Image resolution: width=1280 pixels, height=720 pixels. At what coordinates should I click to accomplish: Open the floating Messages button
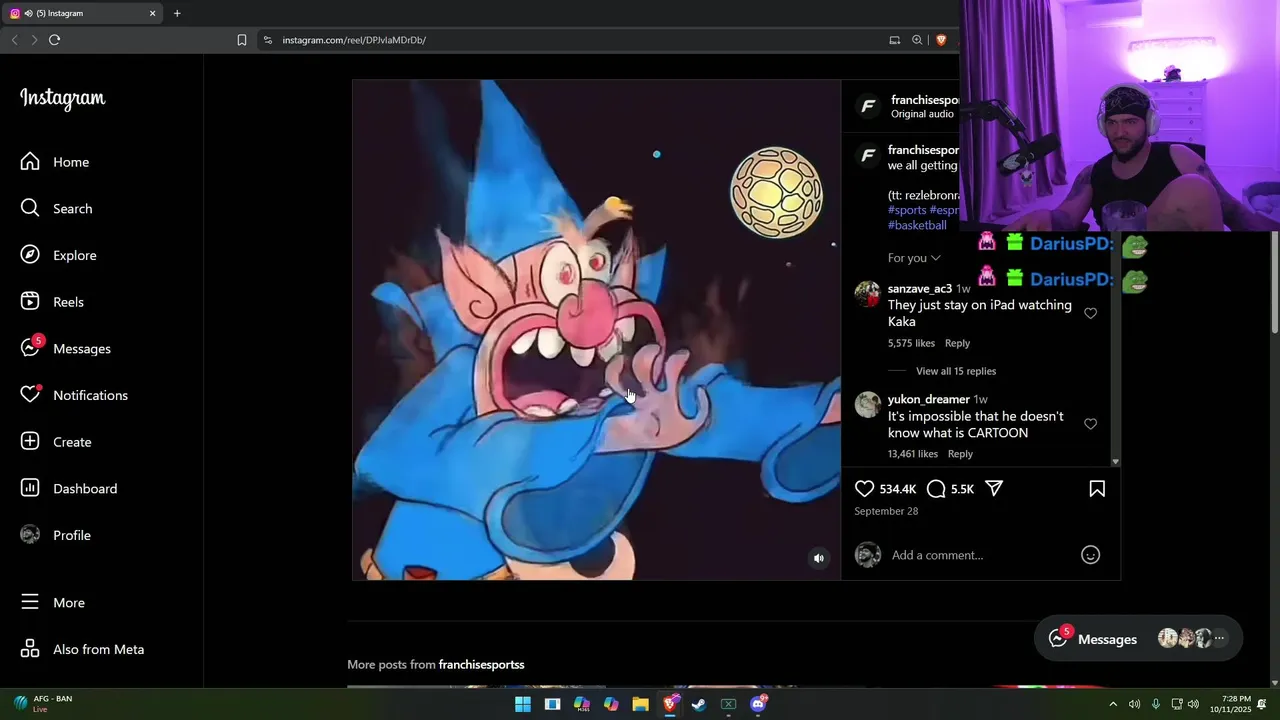click(1138, 639)
